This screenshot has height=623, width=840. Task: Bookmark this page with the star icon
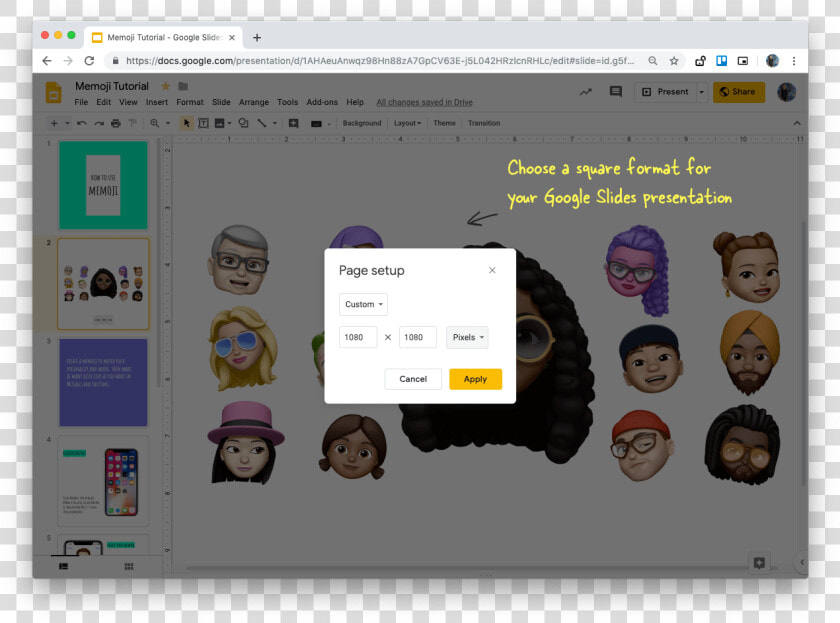[x=674, y=61]
